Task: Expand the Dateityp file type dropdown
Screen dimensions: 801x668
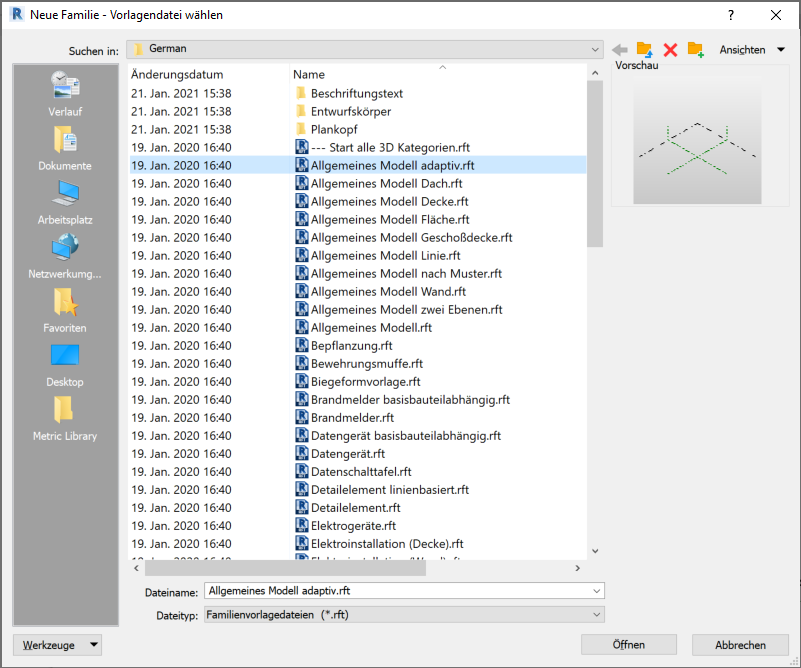Action: [596, 614]
